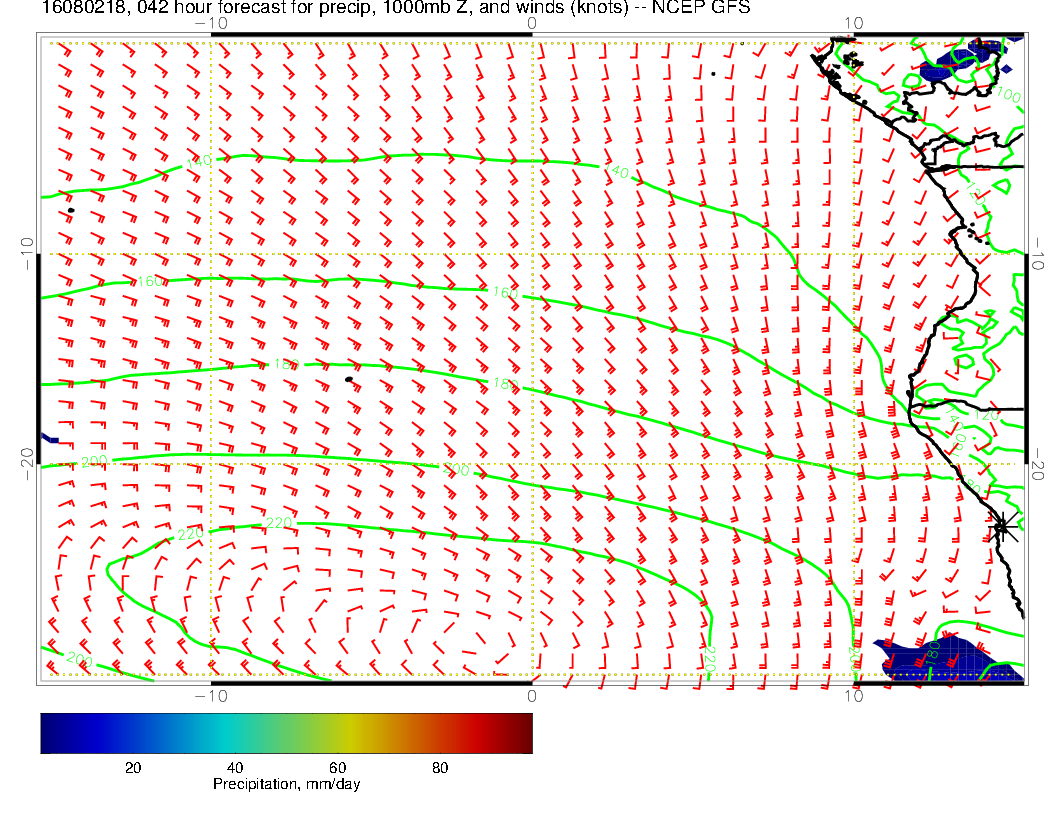Click the right-axis '-20' latitude label
The width and height of the screenshot is (1056, 816).
(1037, 464)
